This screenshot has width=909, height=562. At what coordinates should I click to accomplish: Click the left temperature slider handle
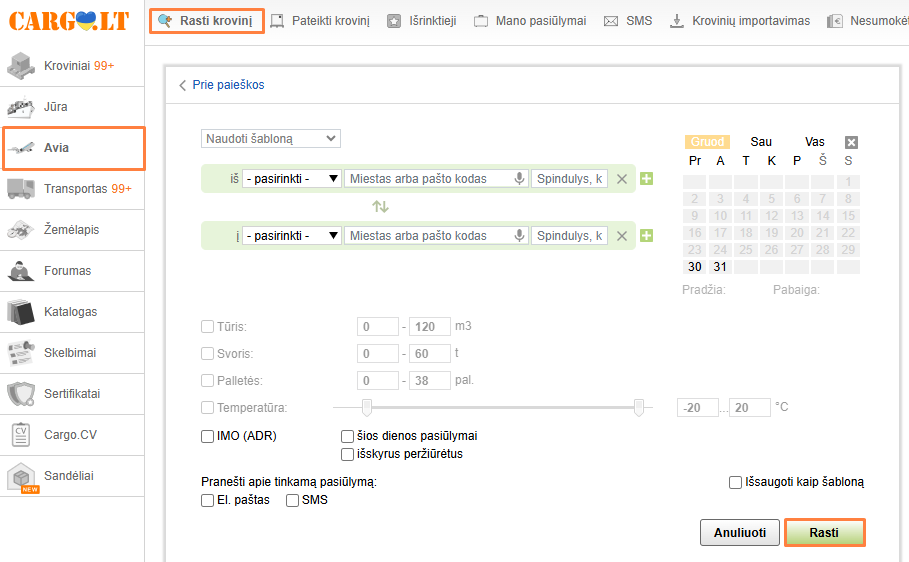click(367, 407)
